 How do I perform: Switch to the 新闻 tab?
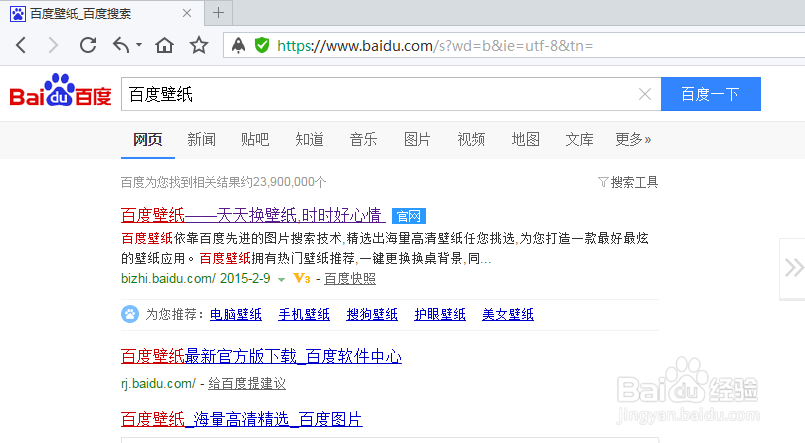point(201,139)
